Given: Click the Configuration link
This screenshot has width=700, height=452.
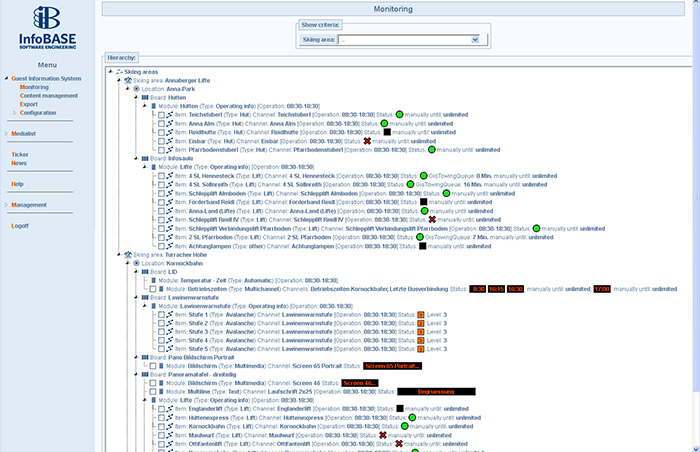Looking at the screenshot, I should (x=38, y=113).
